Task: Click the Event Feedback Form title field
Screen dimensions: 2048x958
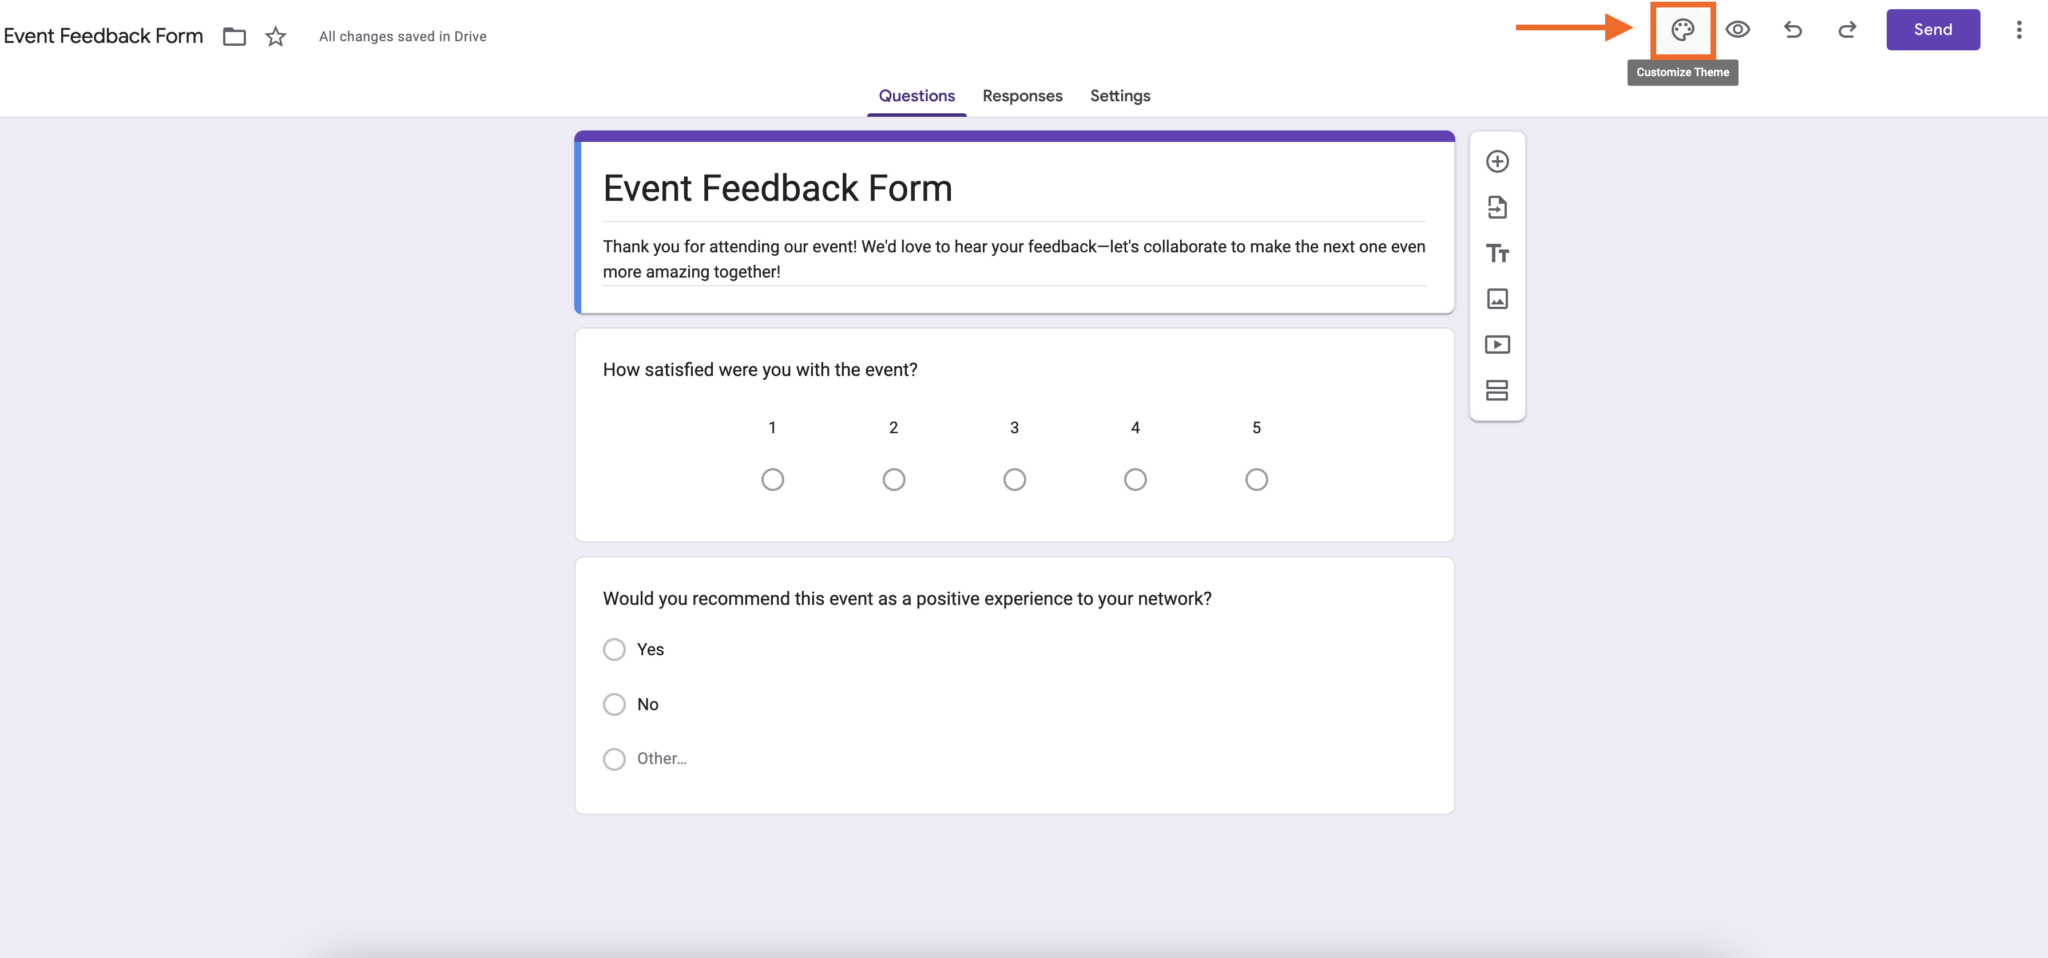Action: pos(778,188)
